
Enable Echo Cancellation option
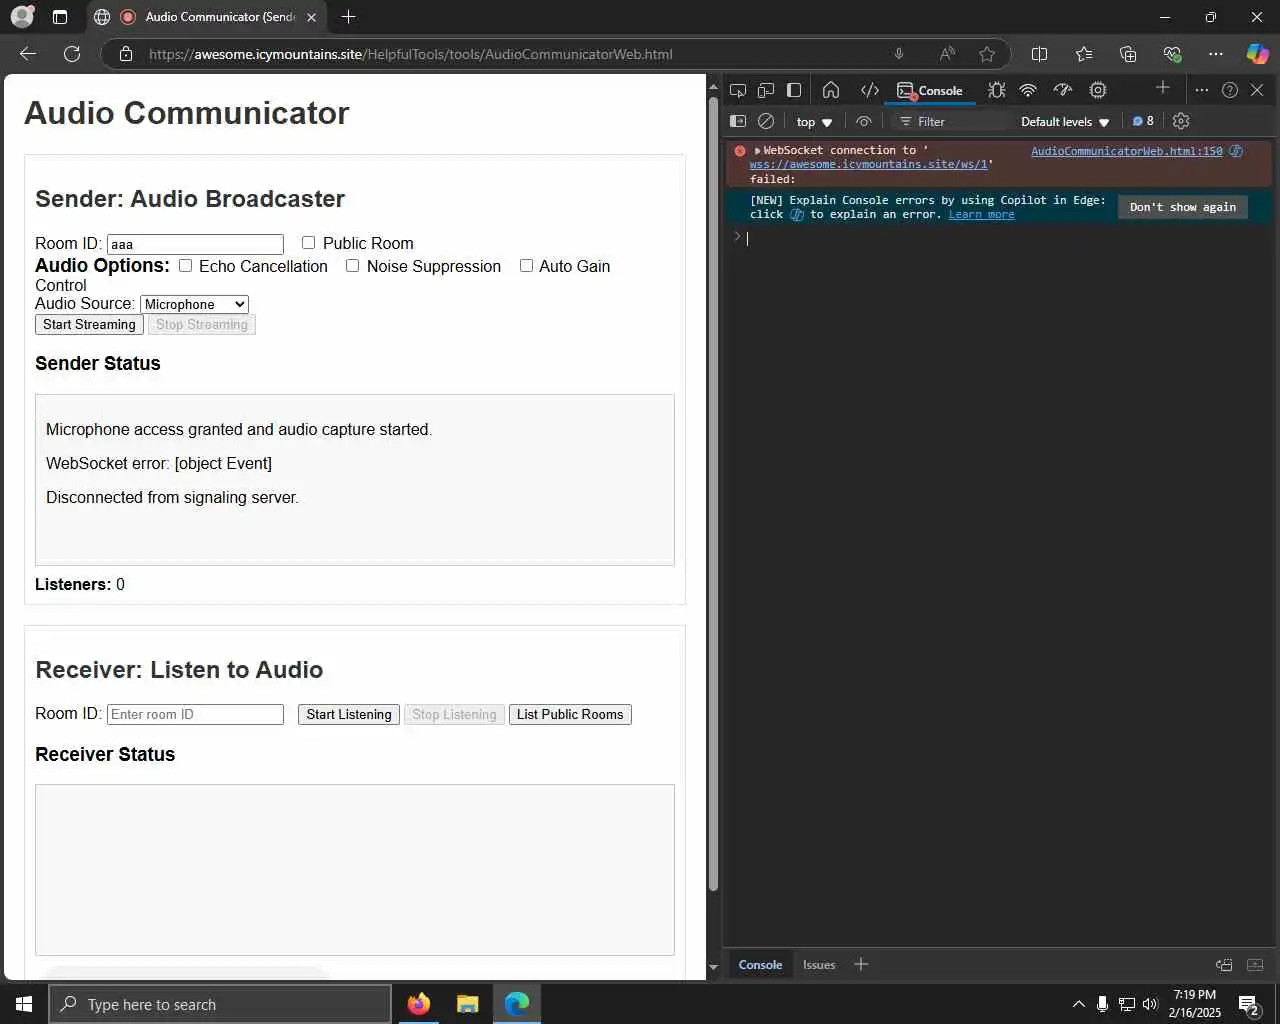(185, 266)
